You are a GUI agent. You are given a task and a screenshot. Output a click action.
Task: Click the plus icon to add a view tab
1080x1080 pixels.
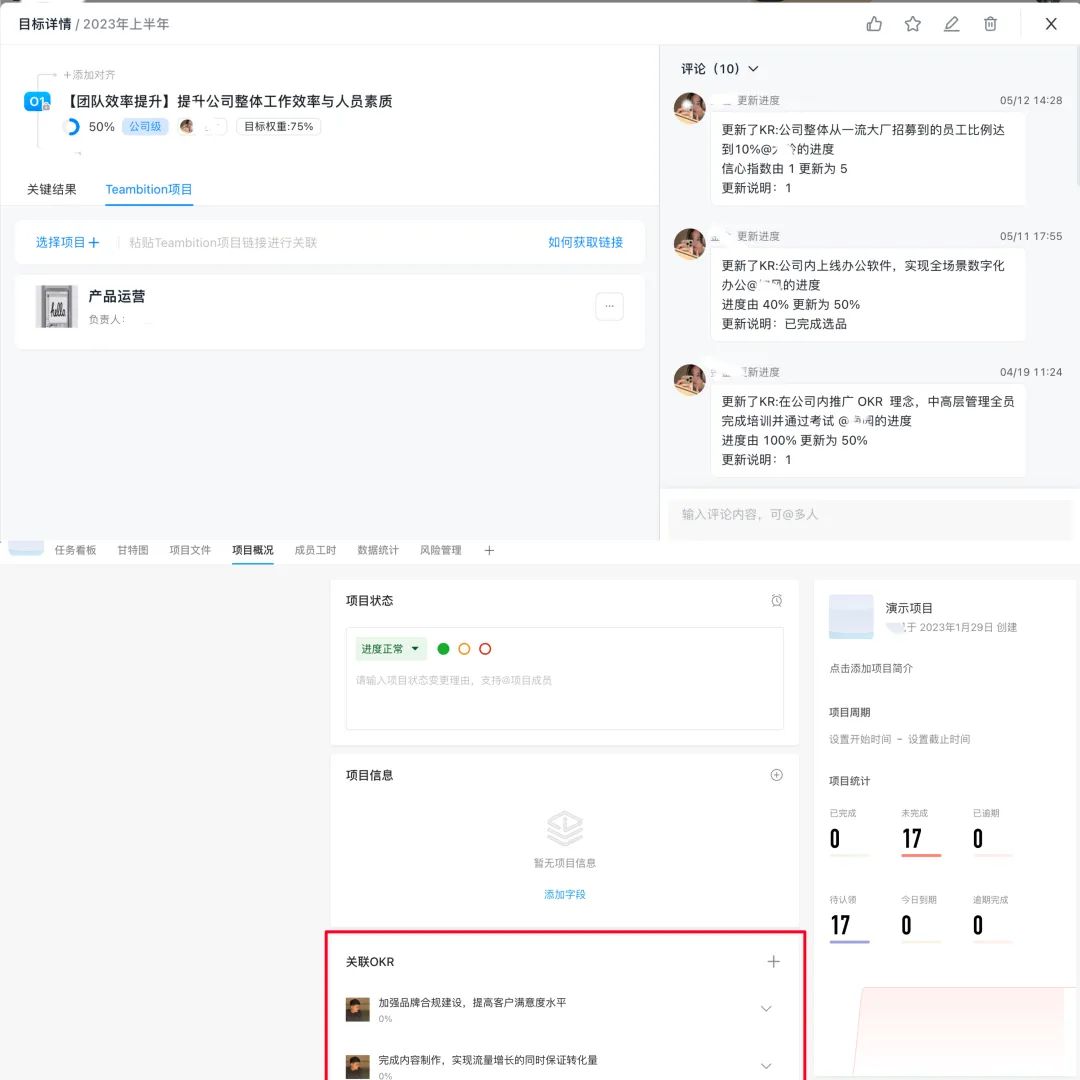(x=489, y=550)
